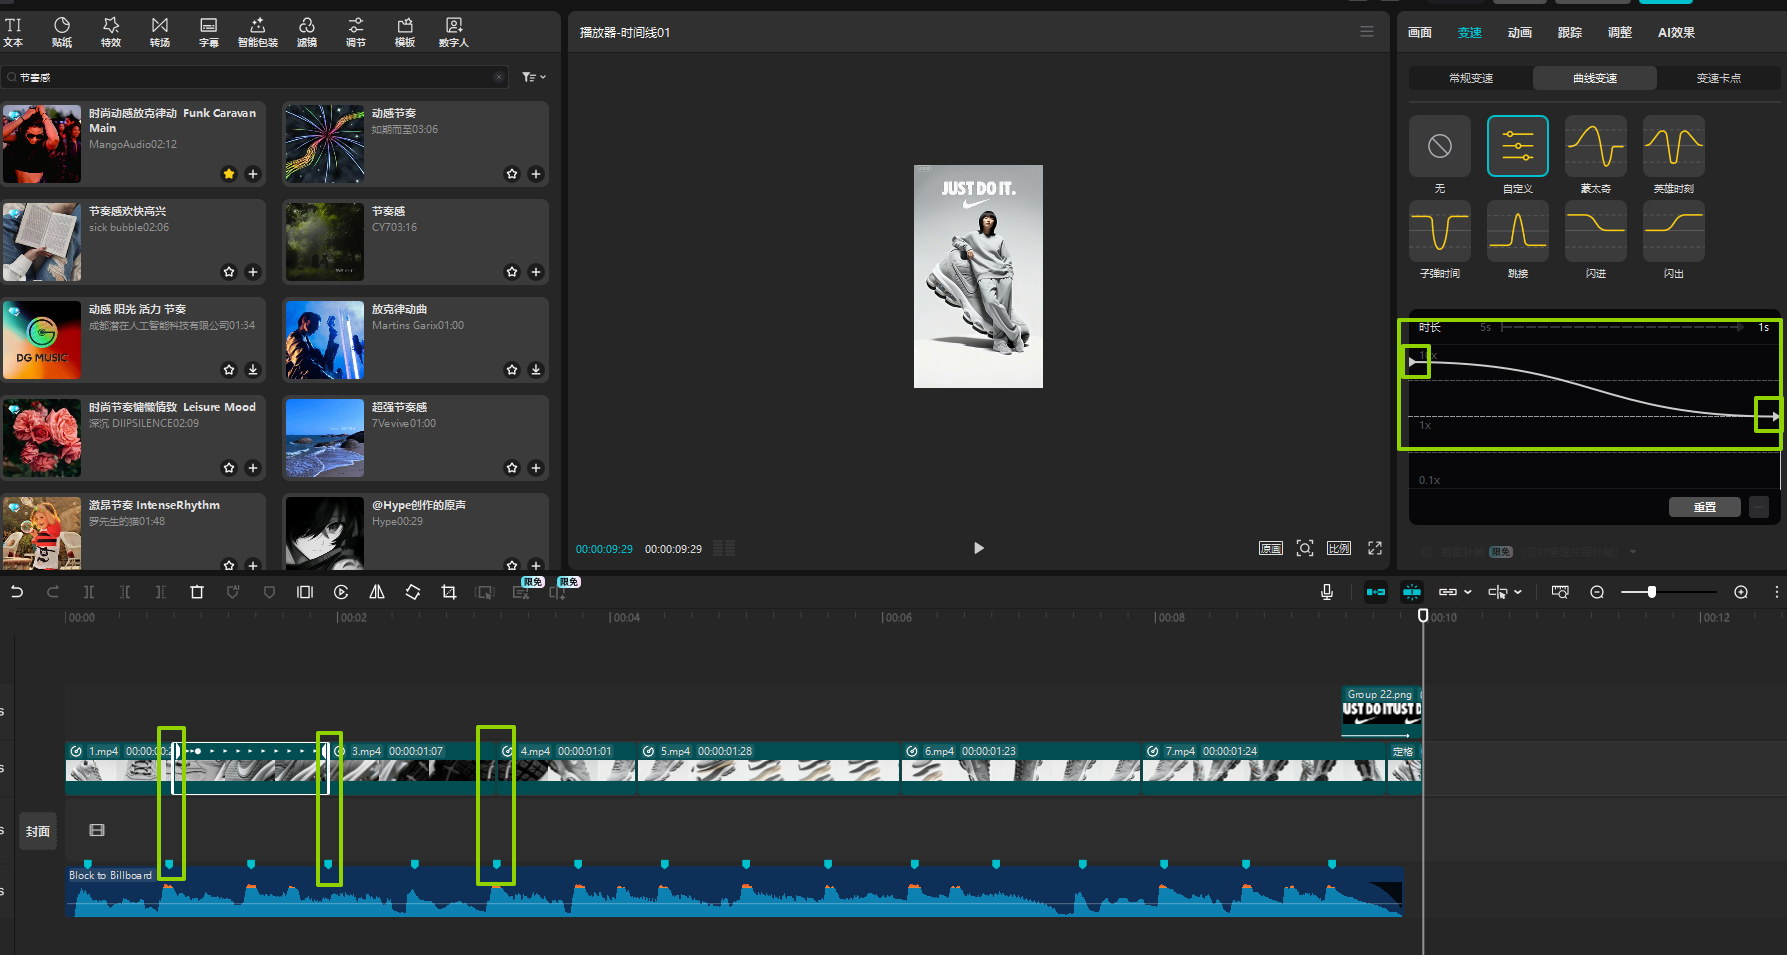Screen dimensions: 1787x955
Task: Switch to the 动画 animation tab
Action: coord(1519,32)
